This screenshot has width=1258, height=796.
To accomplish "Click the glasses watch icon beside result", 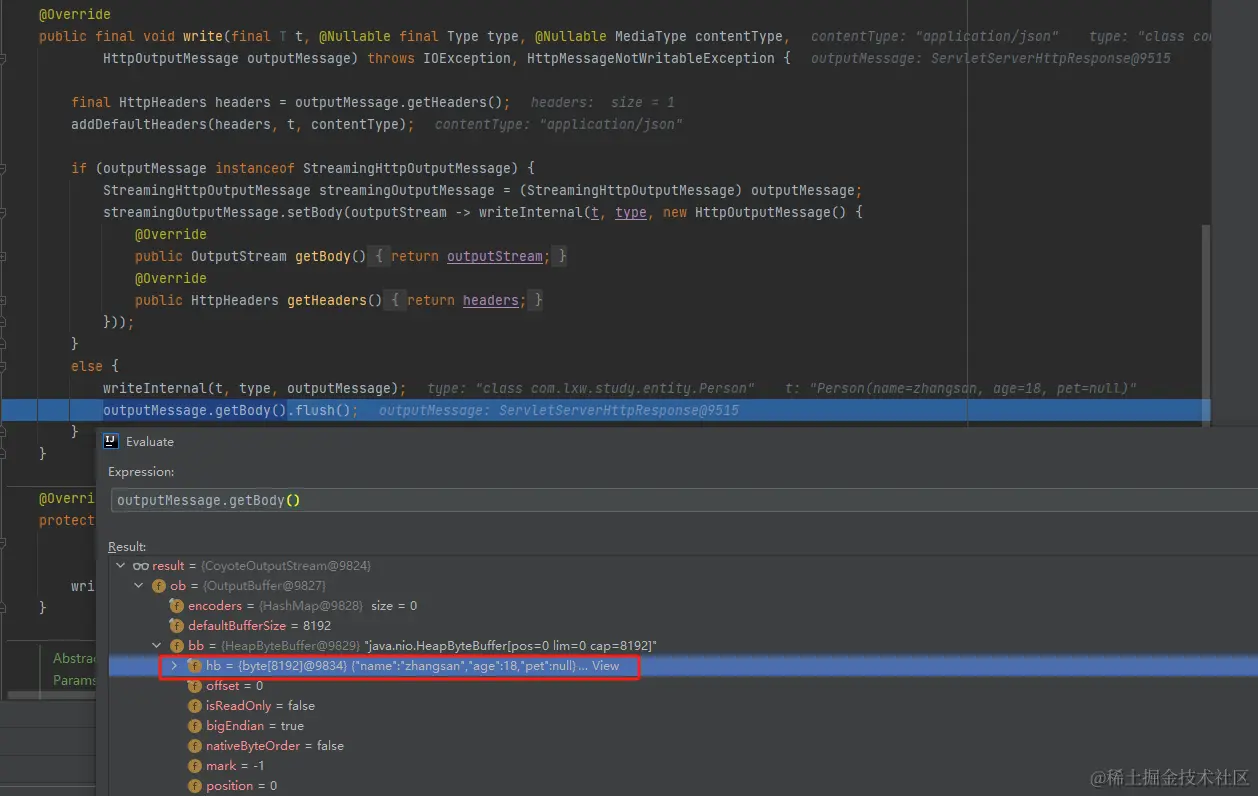I will coord(141,566).
